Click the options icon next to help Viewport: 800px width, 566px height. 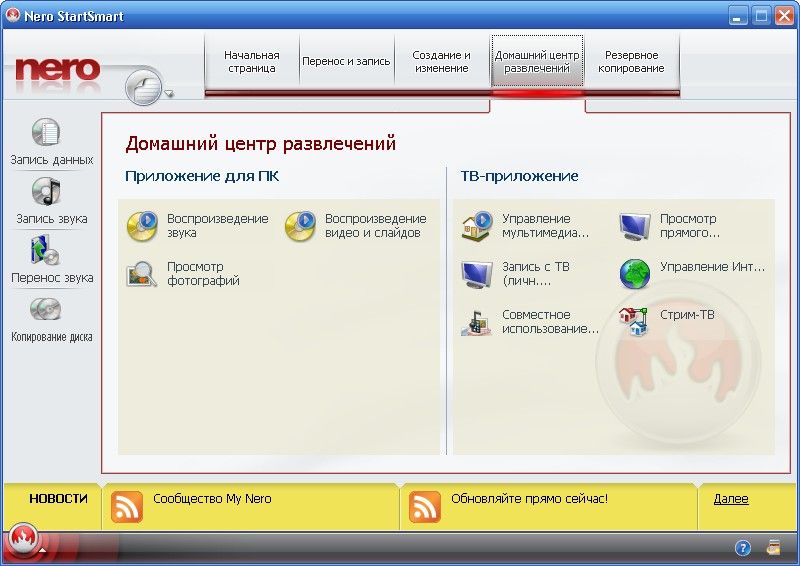click(773, 547)
